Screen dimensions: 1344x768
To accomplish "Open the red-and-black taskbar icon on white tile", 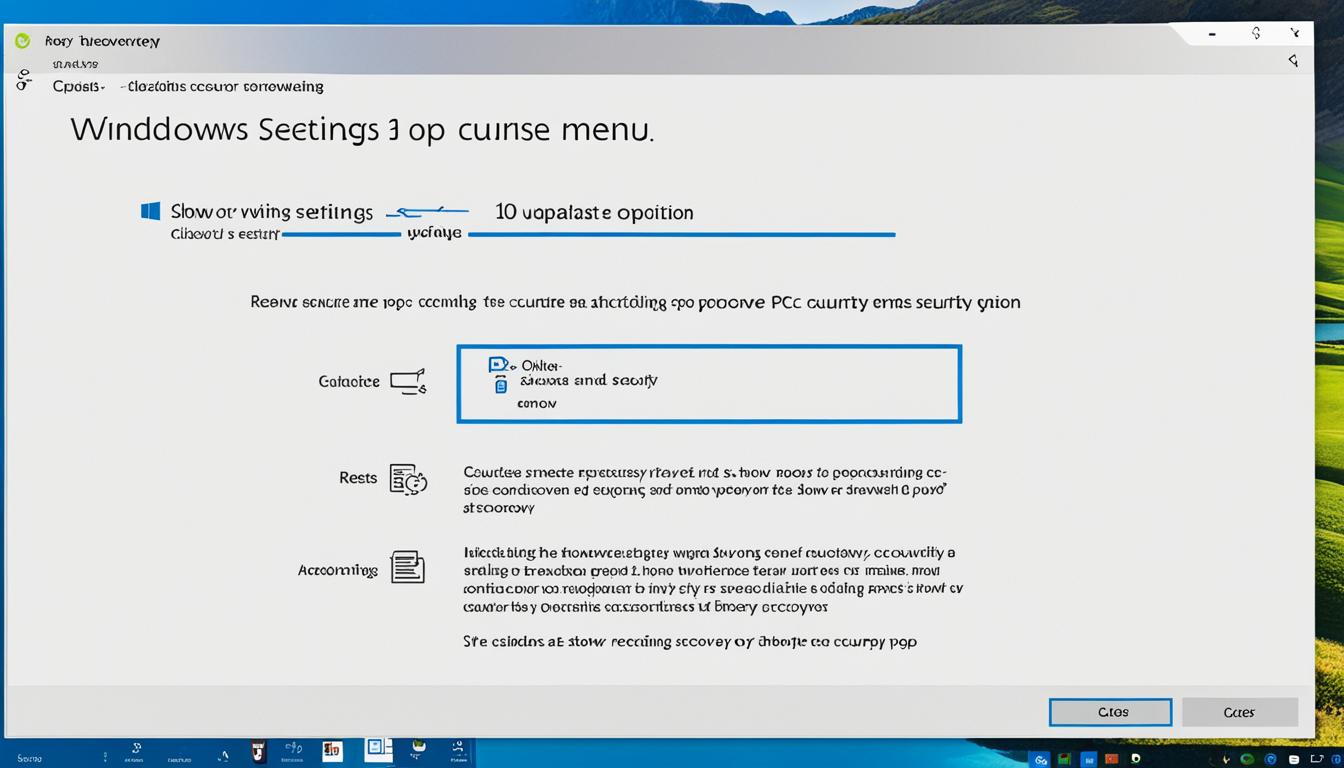I will click(332, 751).
